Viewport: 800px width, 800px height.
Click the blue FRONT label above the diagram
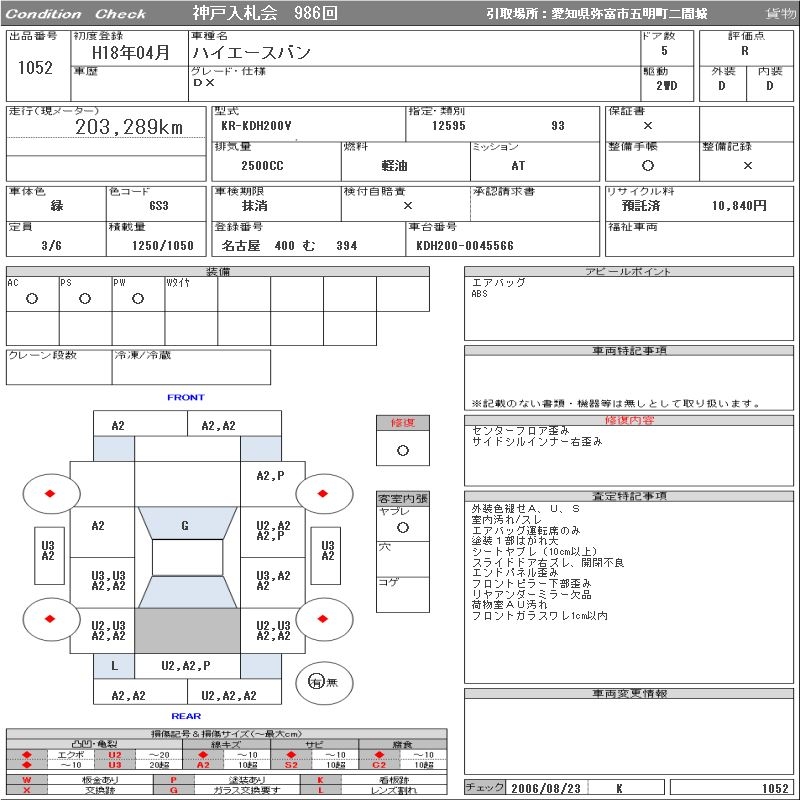click(x=185, y=398)
